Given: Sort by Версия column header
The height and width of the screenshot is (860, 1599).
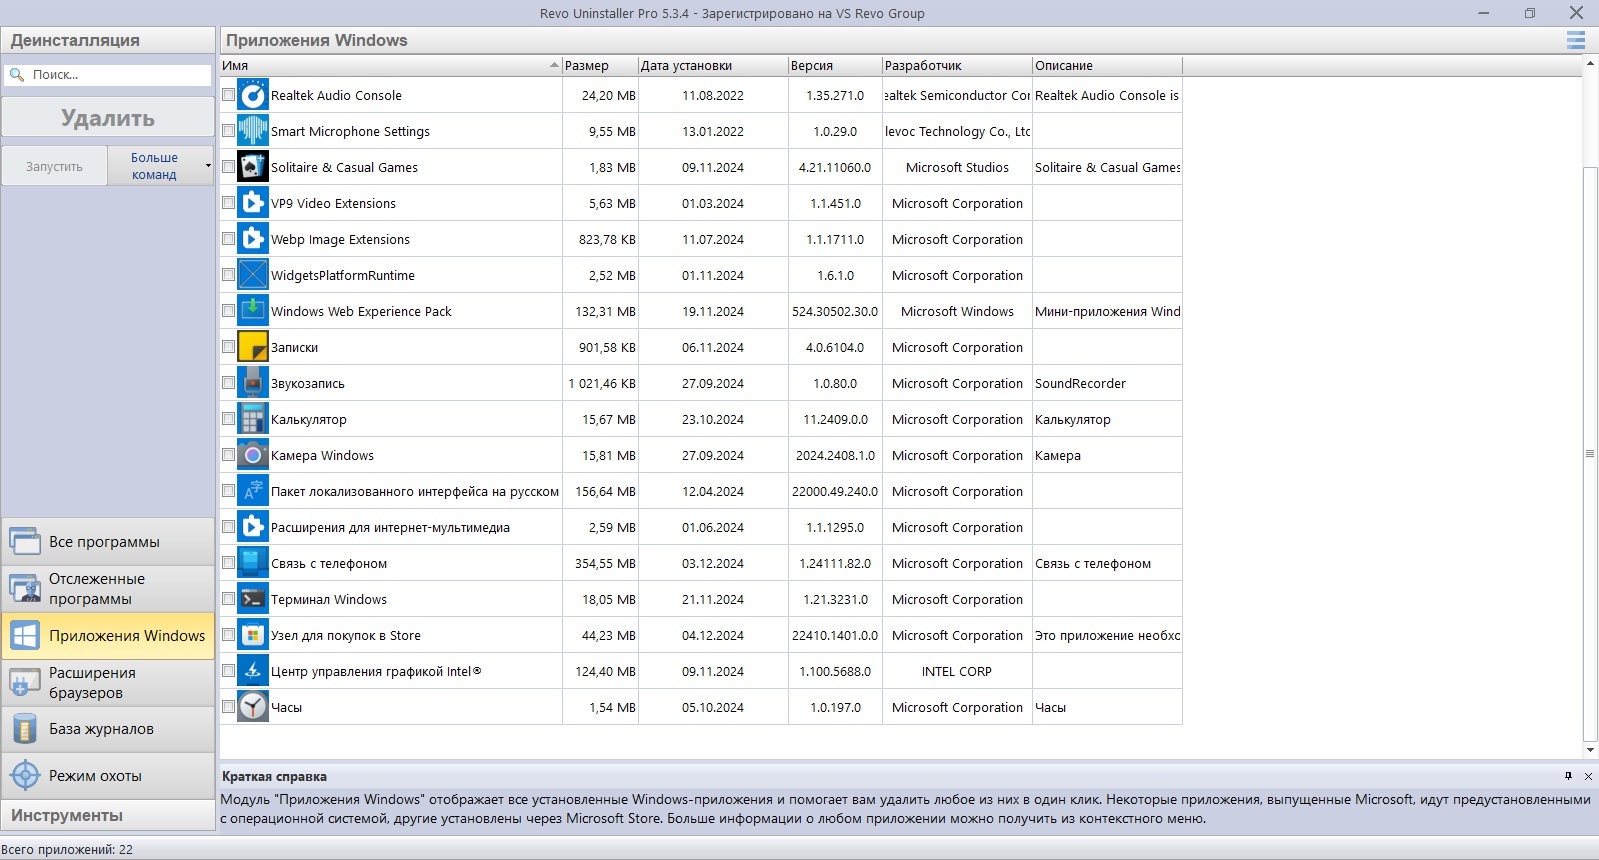Looking at the screenshot, I should 835,66.
